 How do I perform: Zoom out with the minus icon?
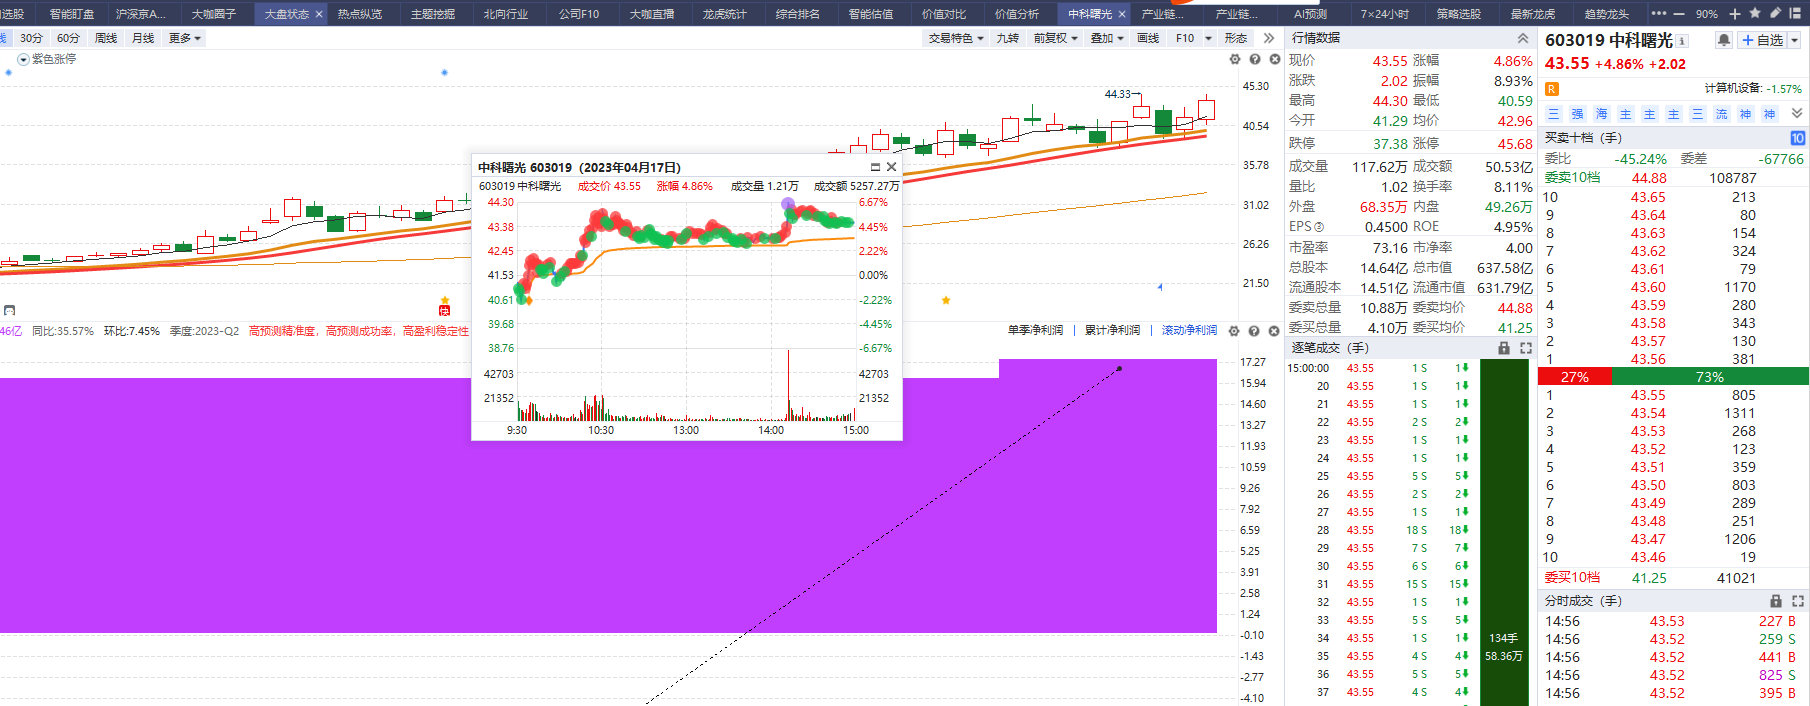point(1678,14)
